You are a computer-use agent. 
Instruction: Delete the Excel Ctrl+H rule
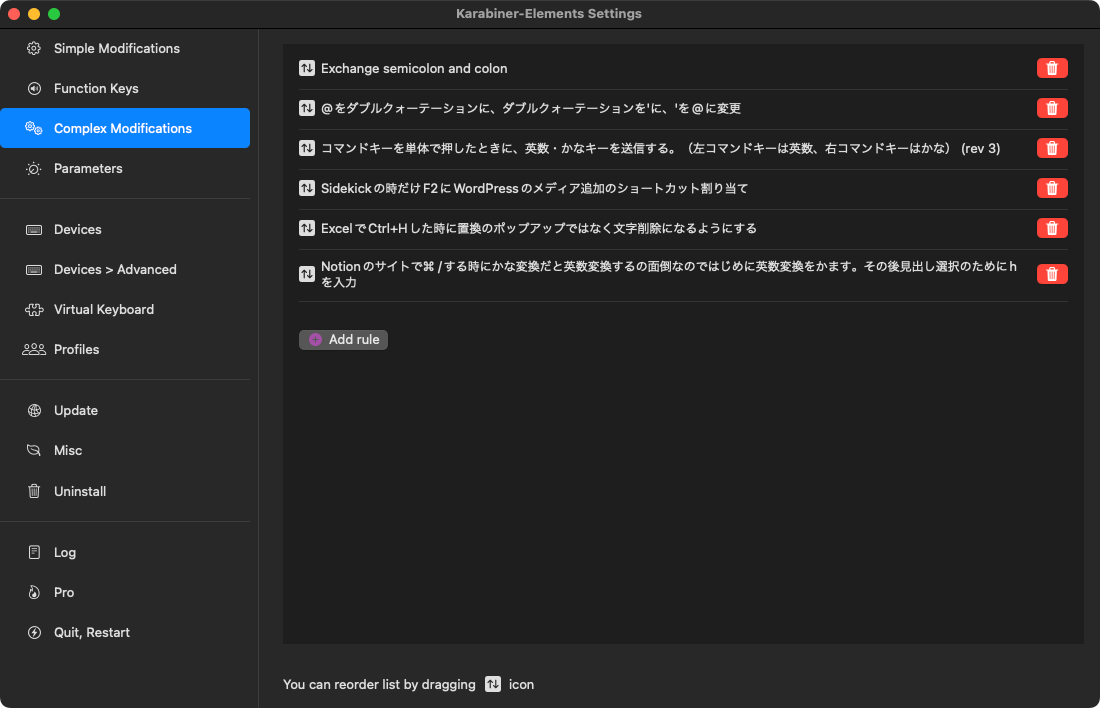pyautogui.click(x=1052, y=228)
